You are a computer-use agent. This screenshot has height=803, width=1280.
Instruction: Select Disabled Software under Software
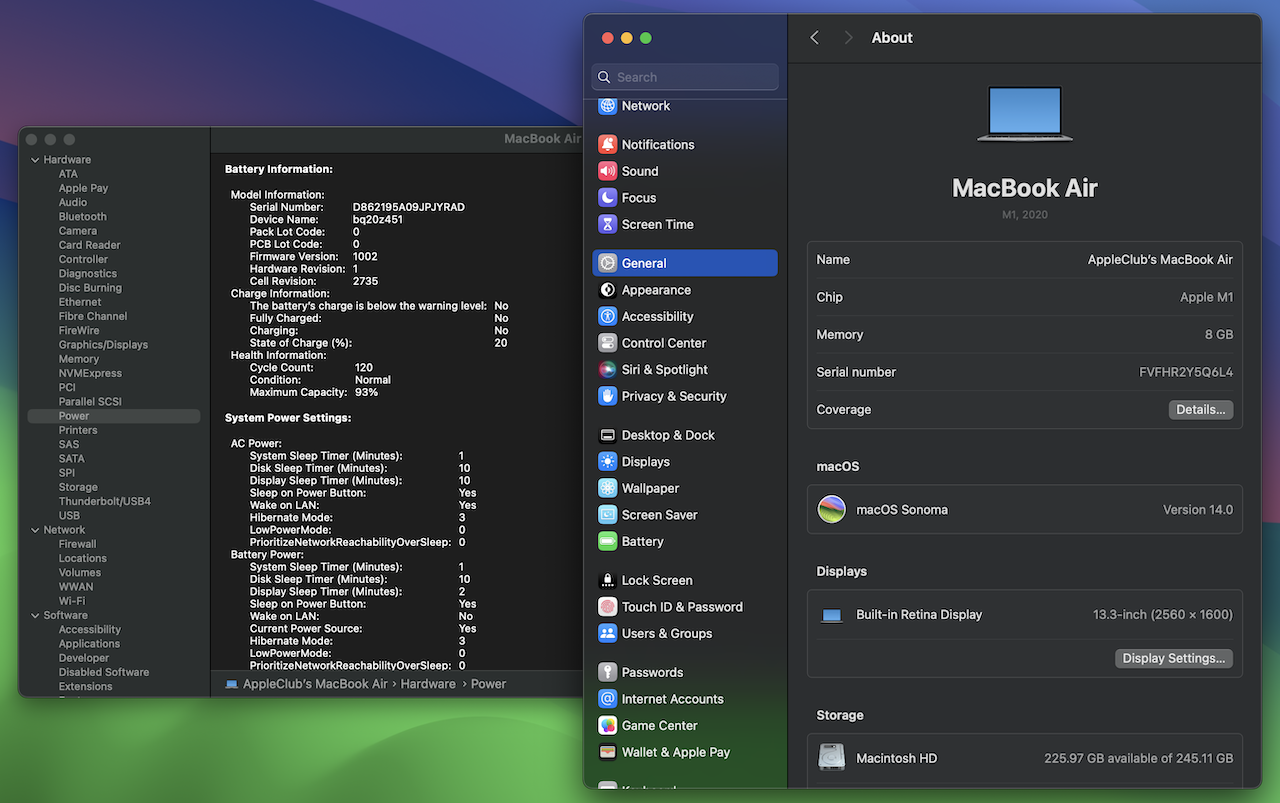[104, 672]
